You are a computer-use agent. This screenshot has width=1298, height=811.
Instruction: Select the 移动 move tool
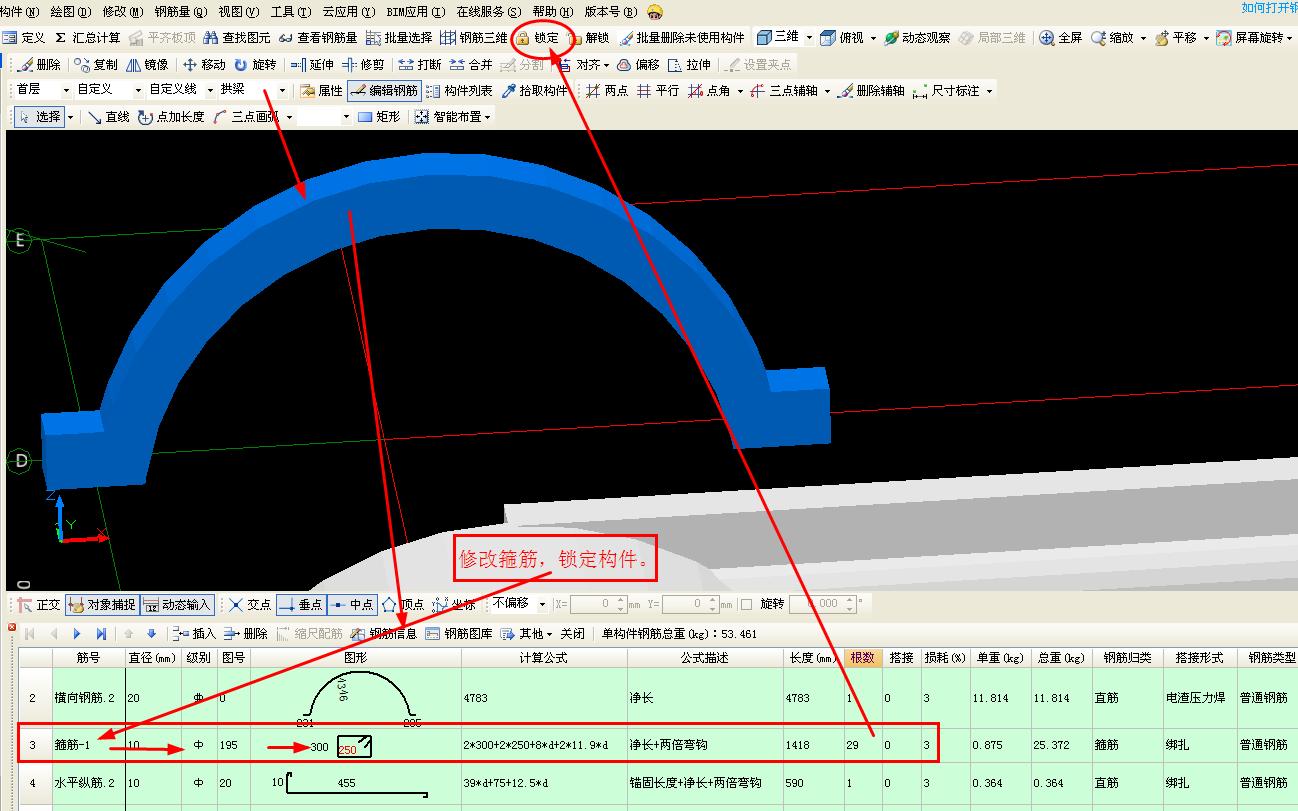point(204,65)
